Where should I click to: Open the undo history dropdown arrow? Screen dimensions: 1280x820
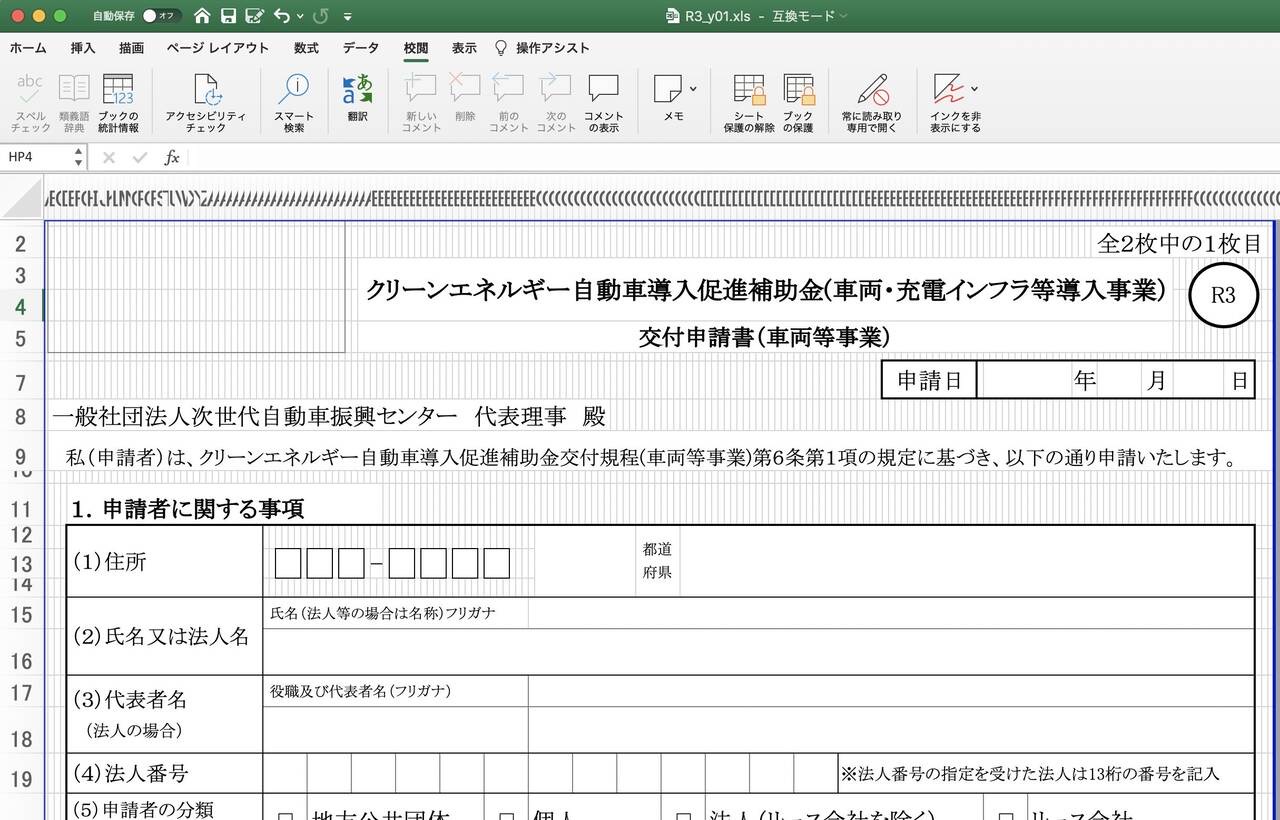click(x=300, y=16)
